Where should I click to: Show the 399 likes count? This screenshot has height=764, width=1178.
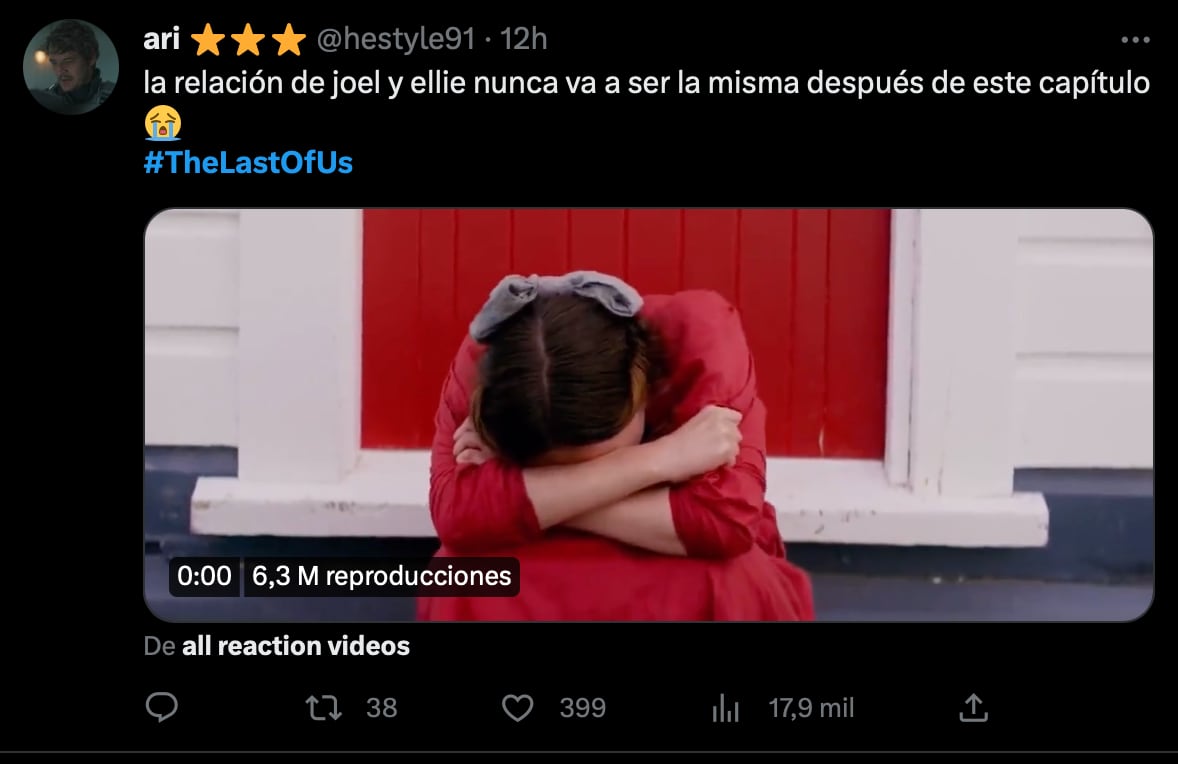click(582, 708)
